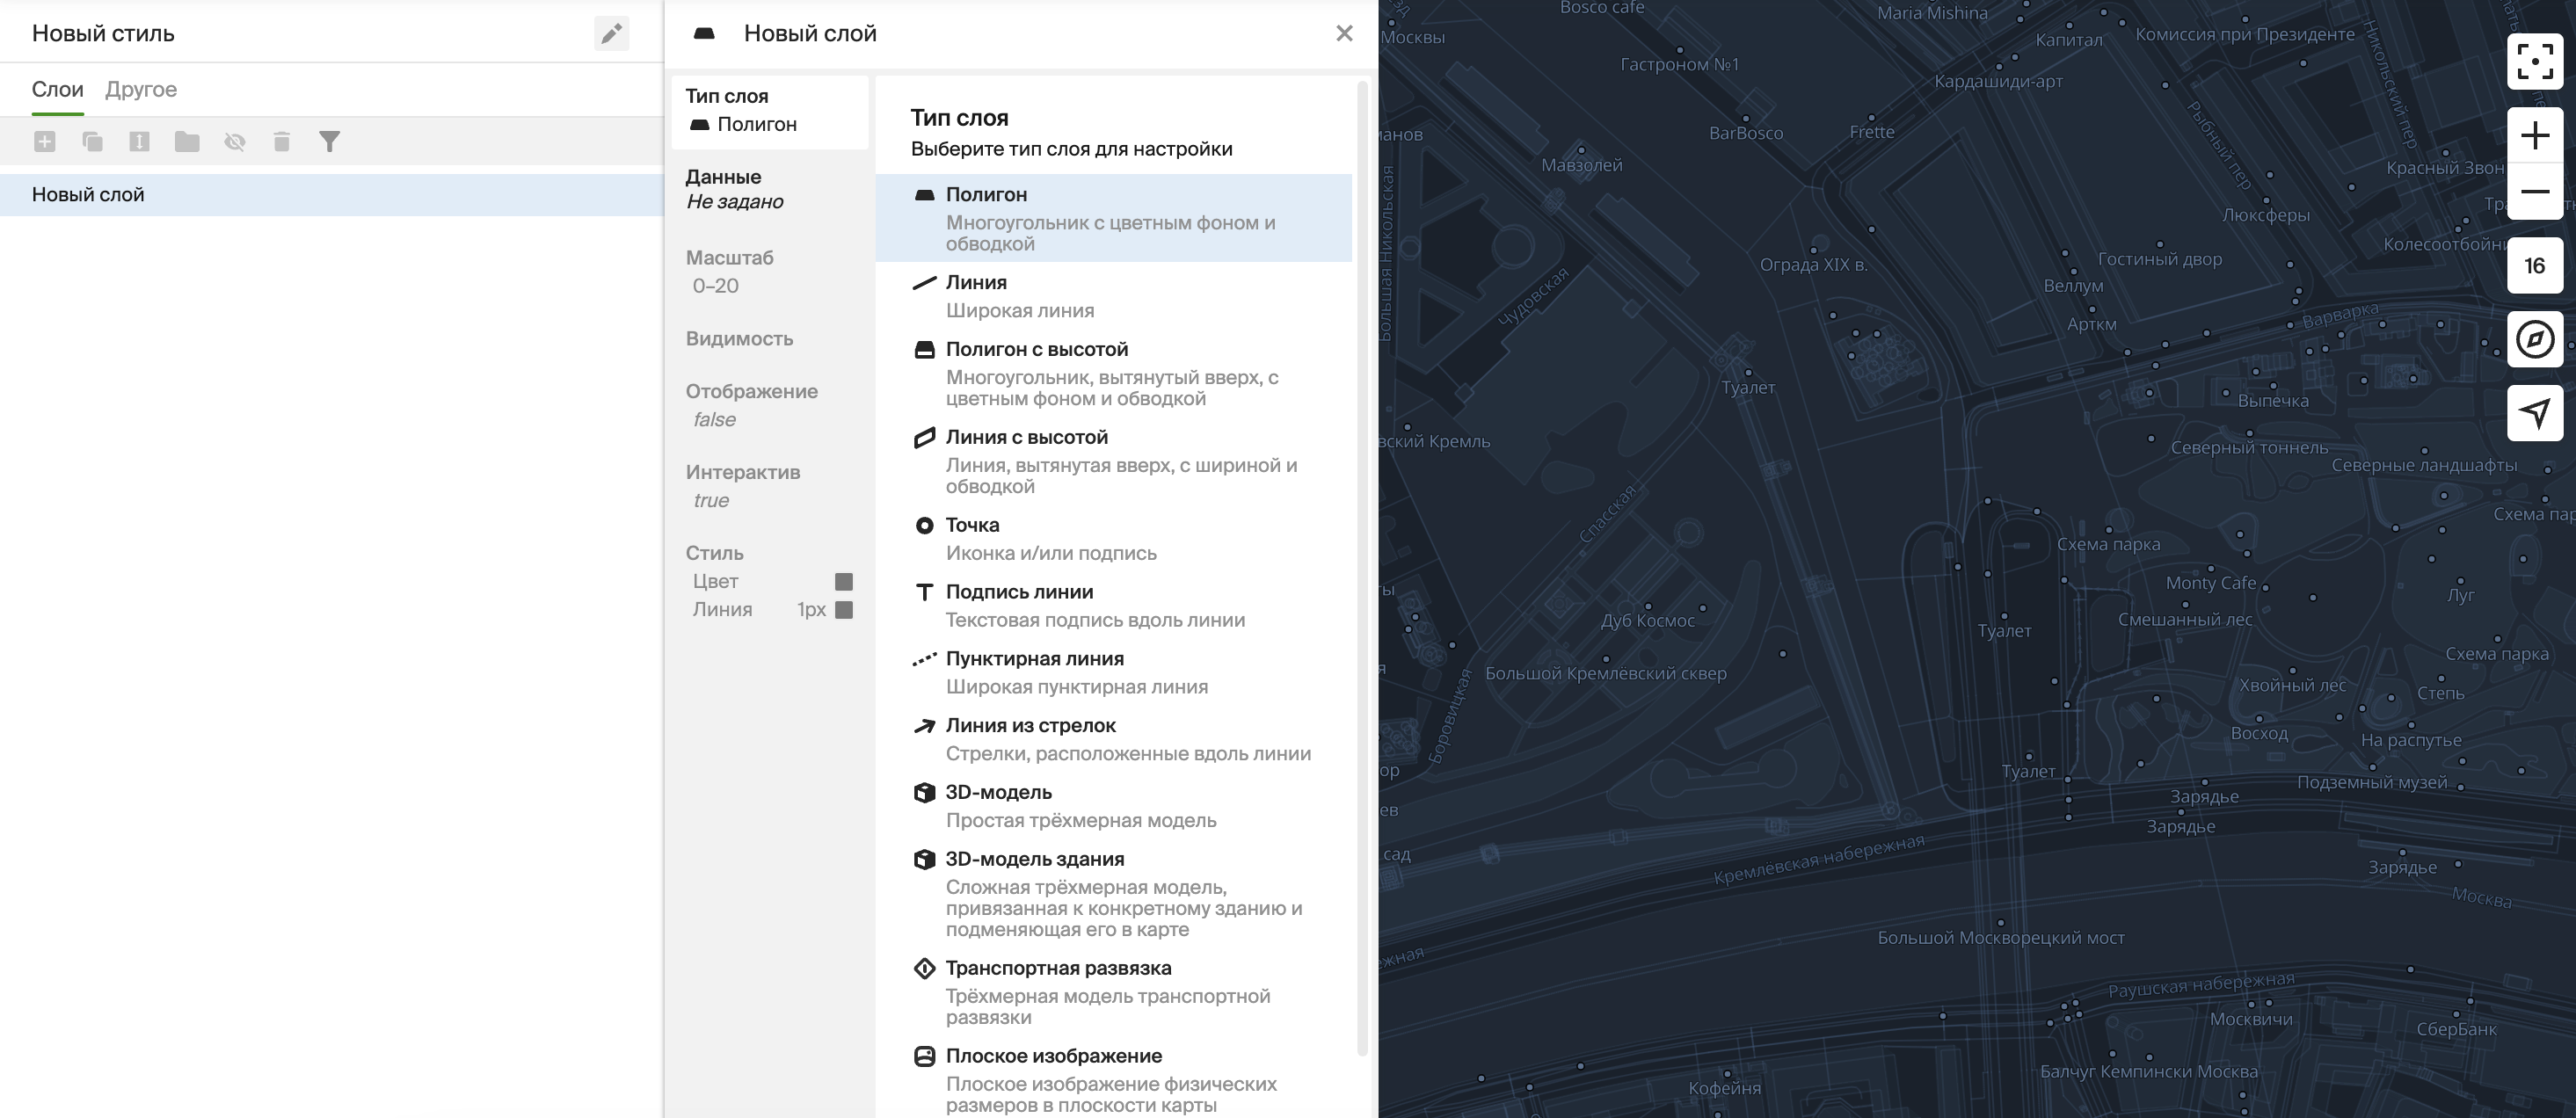Open the Данные section
Image resolution: width=2576 pixels, height=1118 pixels.
[769, 189]
